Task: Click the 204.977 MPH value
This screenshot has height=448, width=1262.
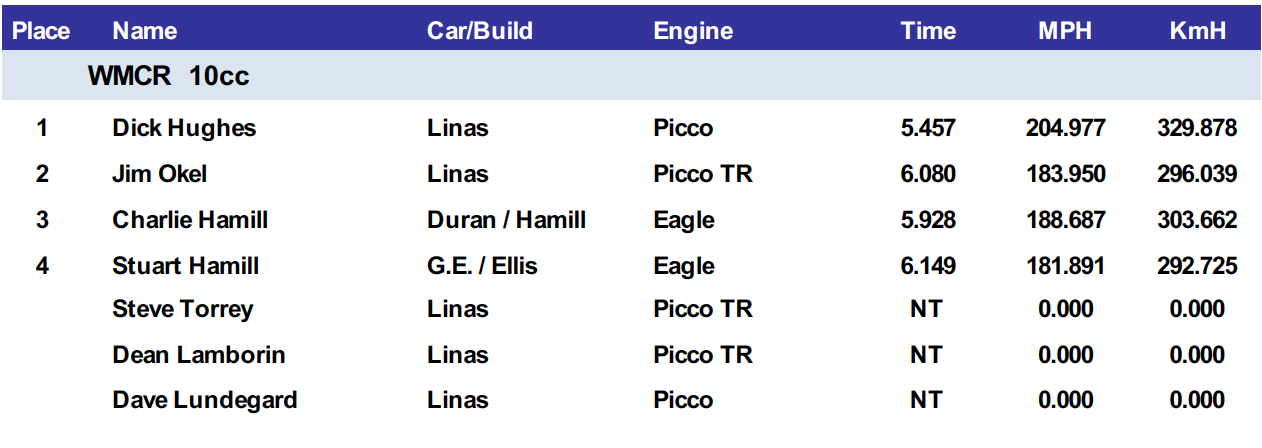Action: (x=1065, y=128)
